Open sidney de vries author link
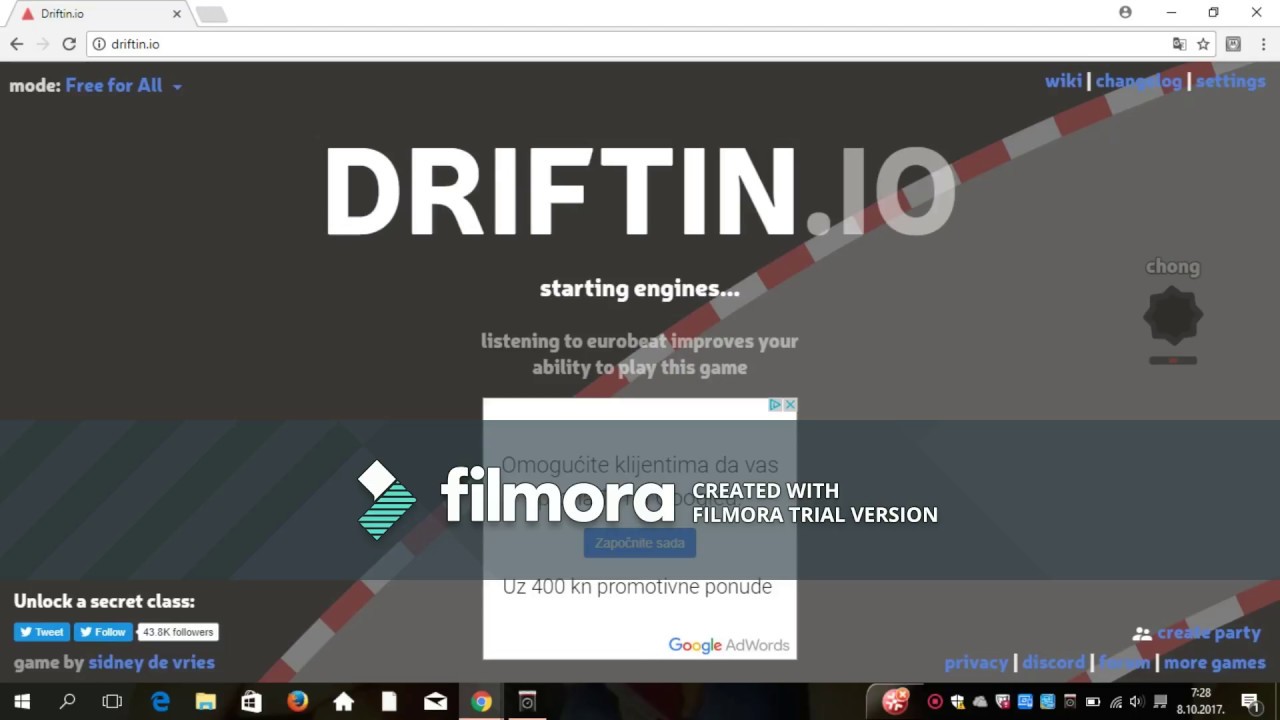Screen dimensions: 1280x720 click(151, 662)
